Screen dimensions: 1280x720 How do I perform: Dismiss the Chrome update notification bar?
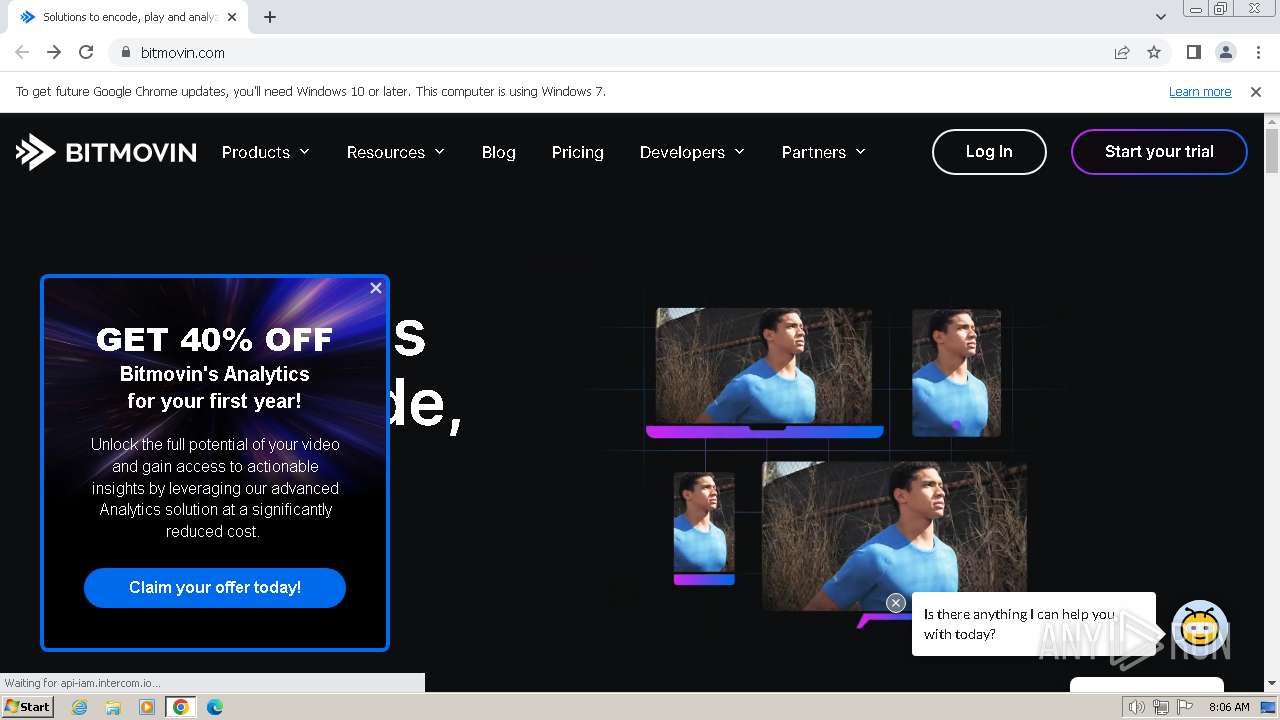tap(1256, 92)
